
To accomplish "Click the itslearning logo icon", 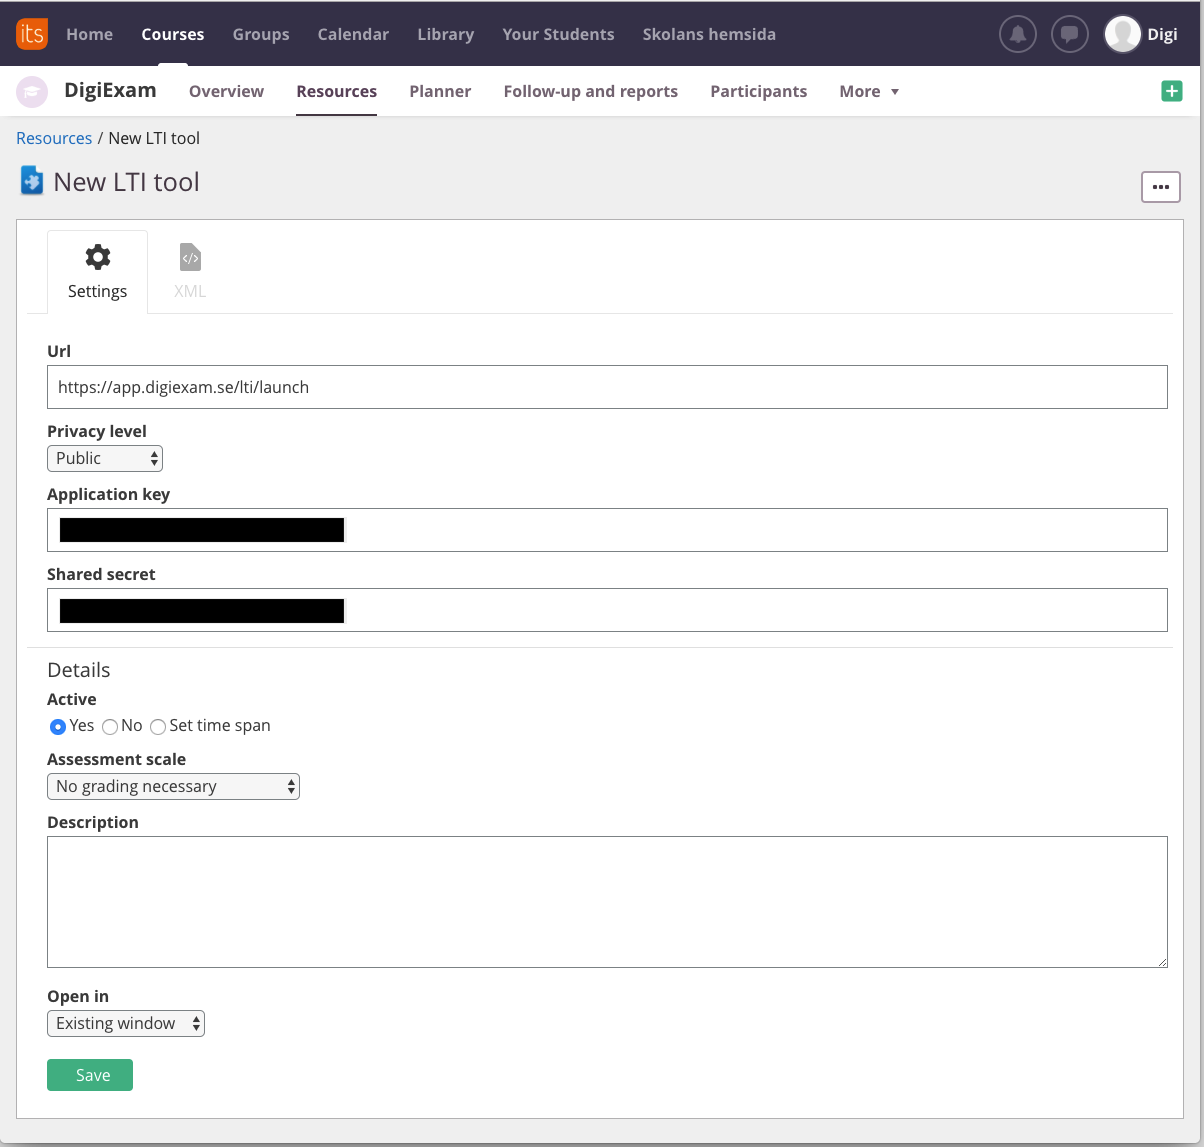I will coord(32,34).
